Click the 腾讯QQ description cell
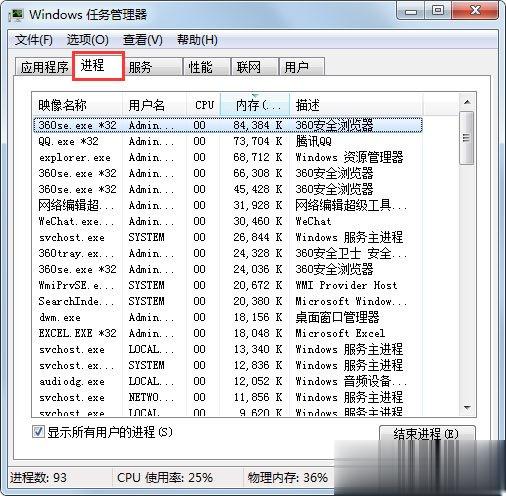The image size is (506, 496). pyautogui.click(x=313, y=141)
